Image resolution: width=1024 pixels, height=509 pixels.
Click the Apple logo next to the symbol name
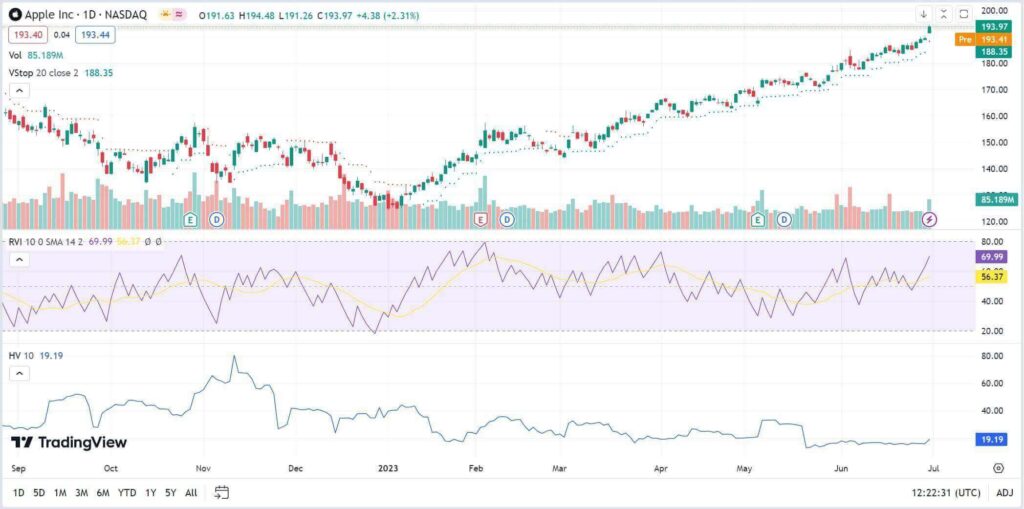(x=13, y=14)
